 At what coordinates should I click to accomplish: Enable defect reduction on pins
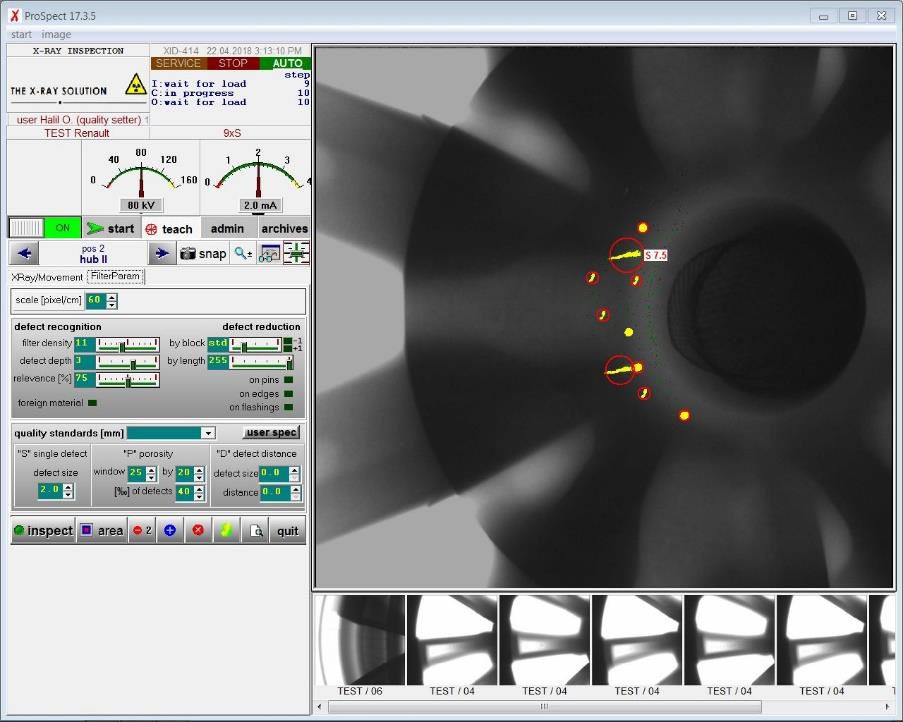289,380
